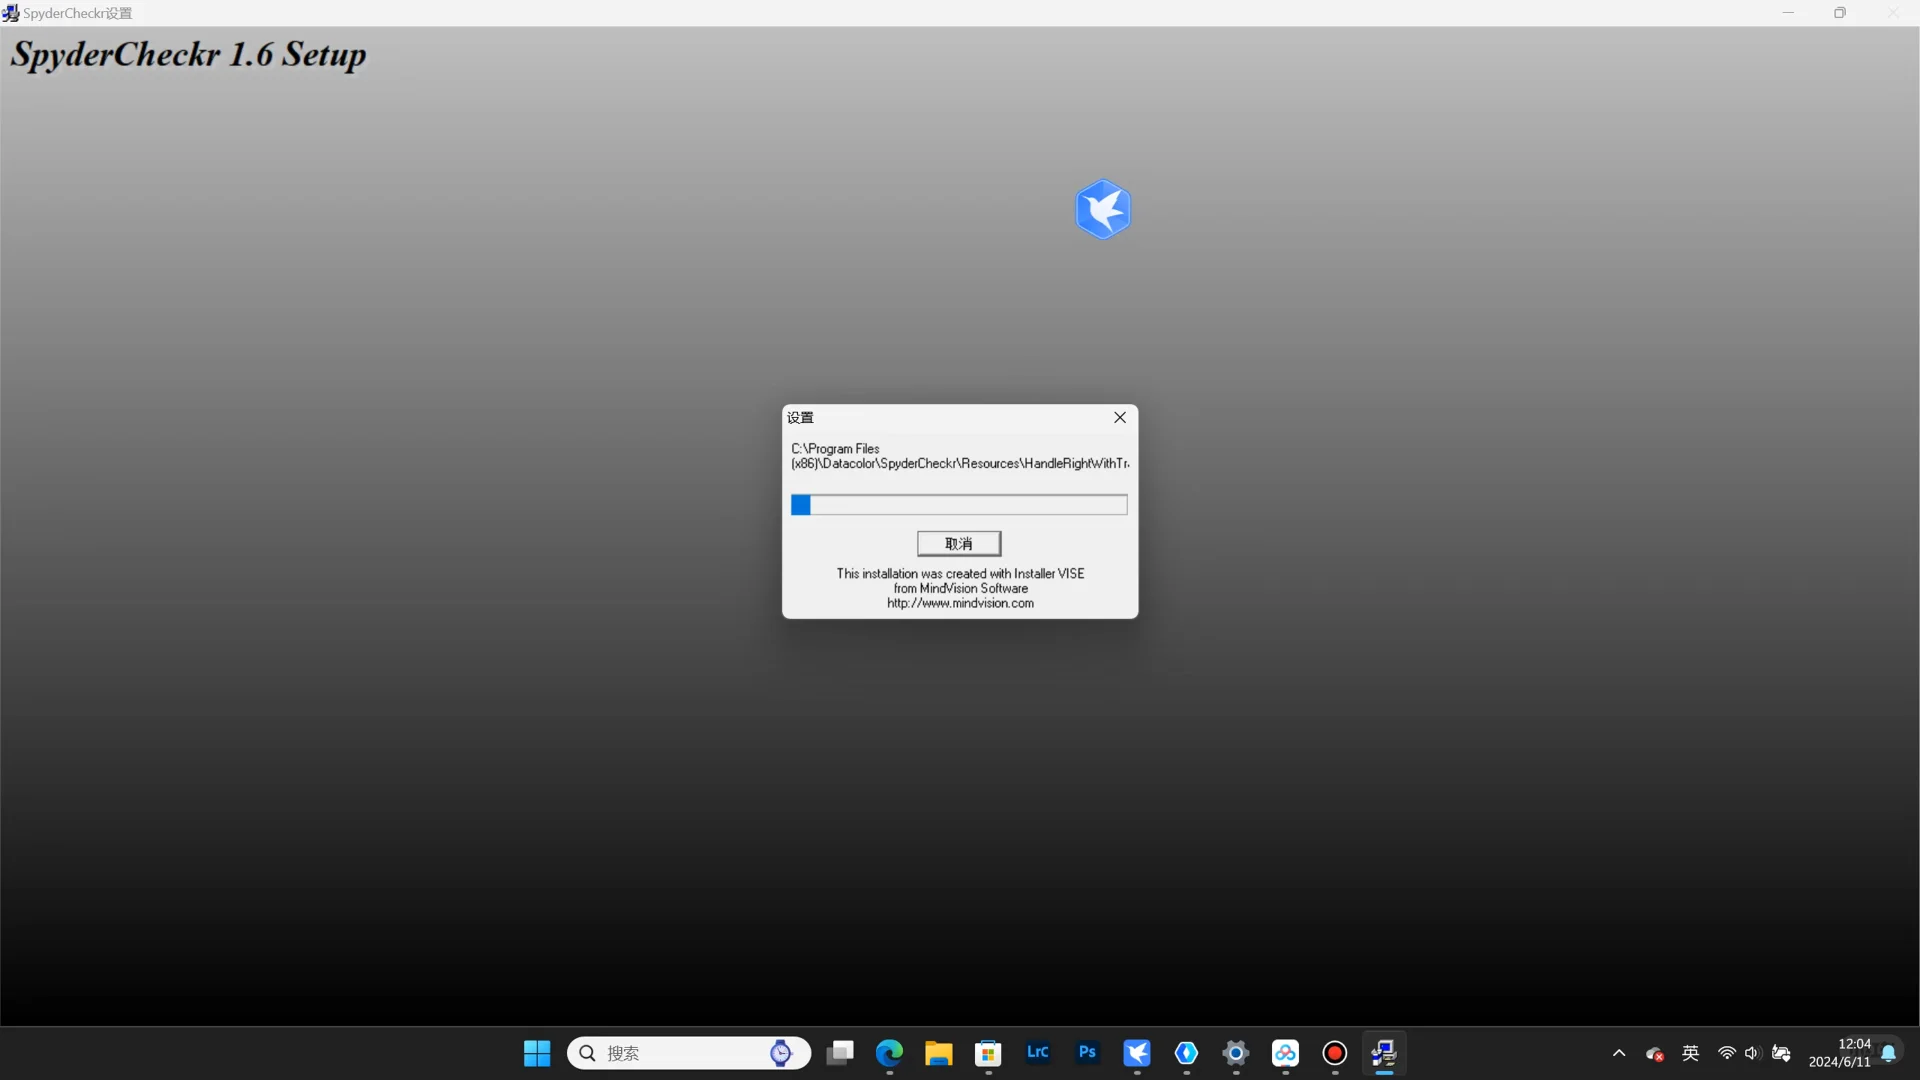Open the Wi-Fi network flyout
Screen dimensions: 1920x1080
(1727, 1053)
